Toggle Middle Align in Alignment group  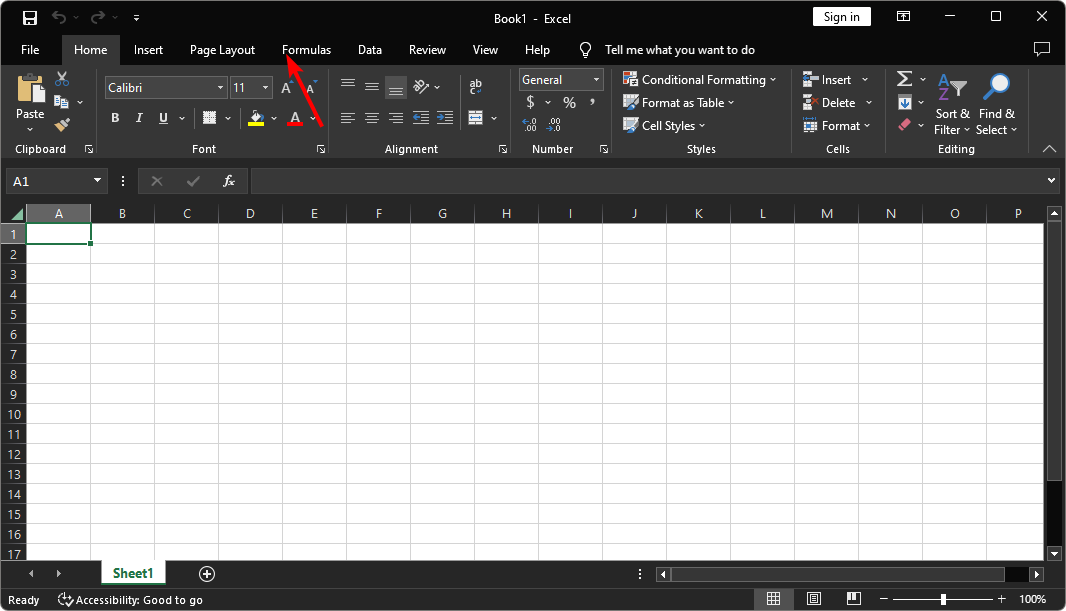[x=372, y=86]
